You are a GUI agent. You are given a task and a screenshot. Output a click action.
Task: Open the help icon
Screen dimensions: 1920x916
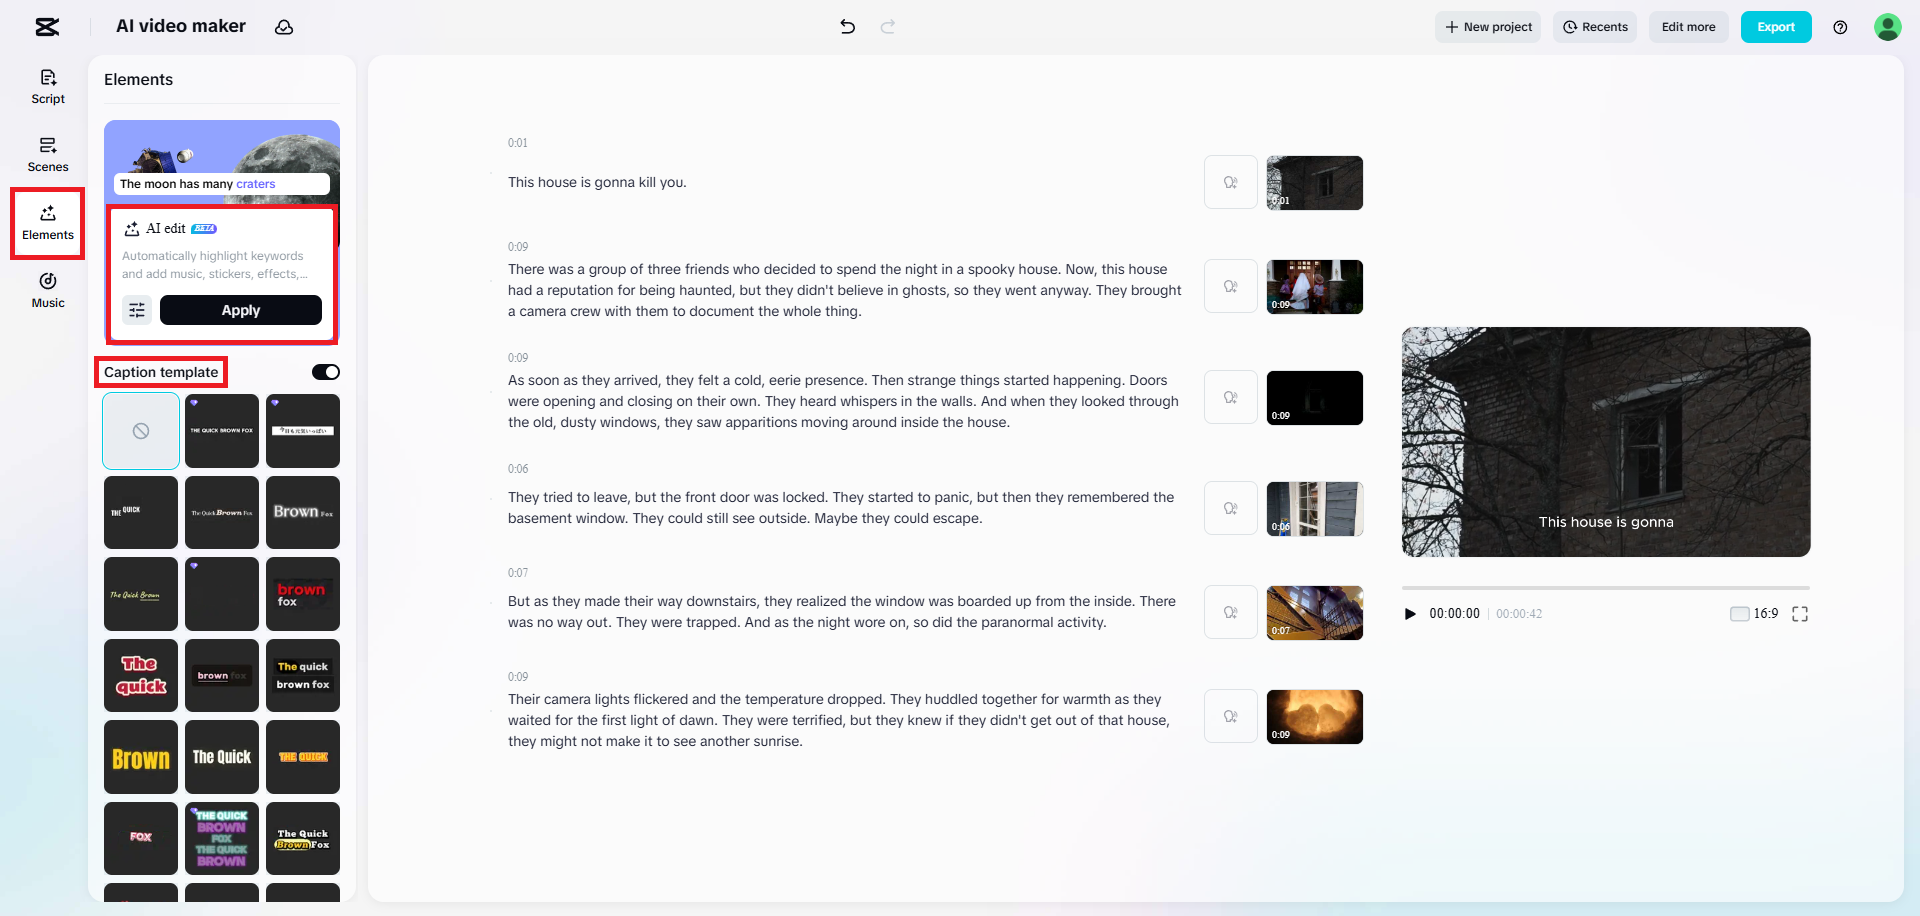1840,27
